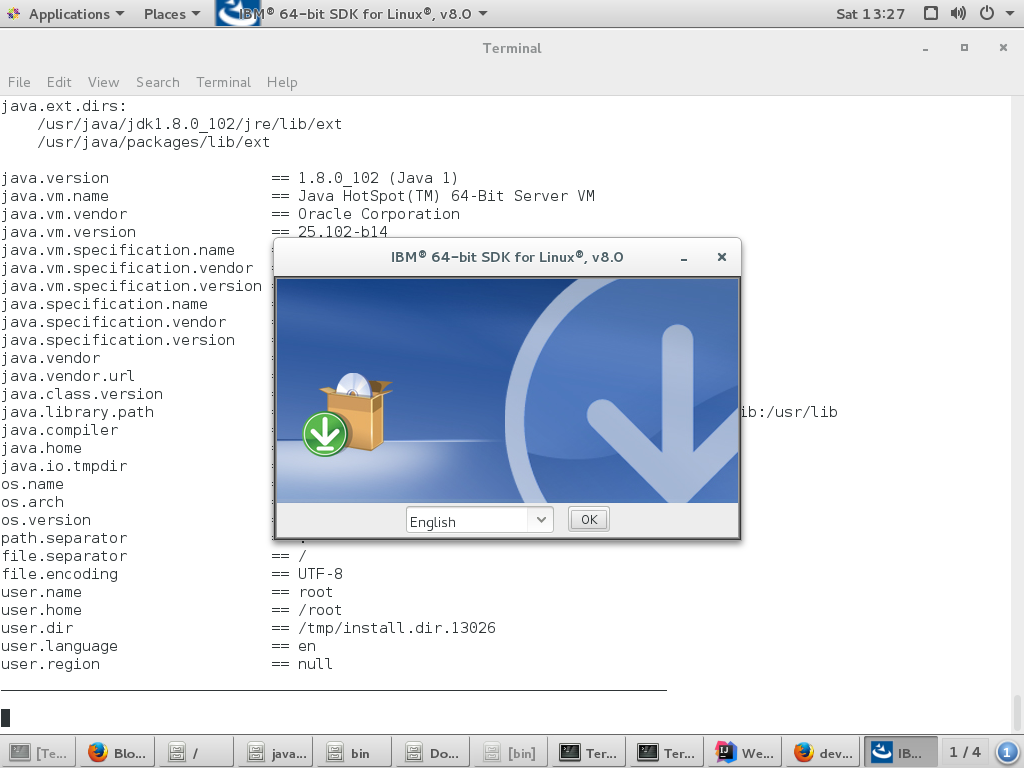Click the terminal cursor at the prompt

pyautogui.click(x=5, y=718)
